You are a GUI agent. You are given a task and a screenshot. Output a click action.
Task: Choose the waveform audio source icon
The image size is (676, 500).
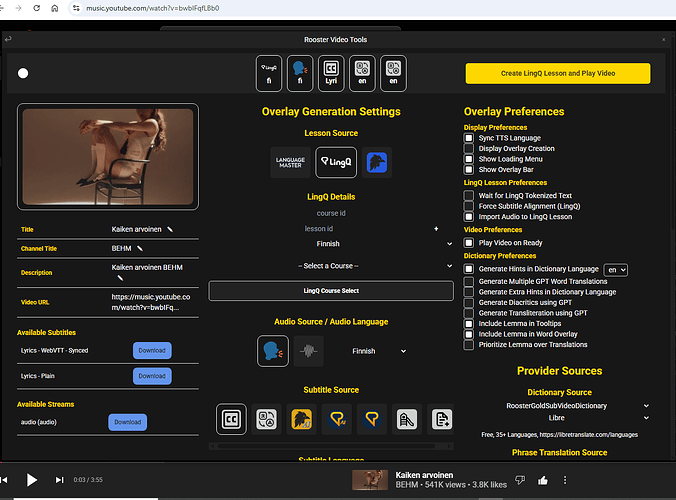point(308,351)
